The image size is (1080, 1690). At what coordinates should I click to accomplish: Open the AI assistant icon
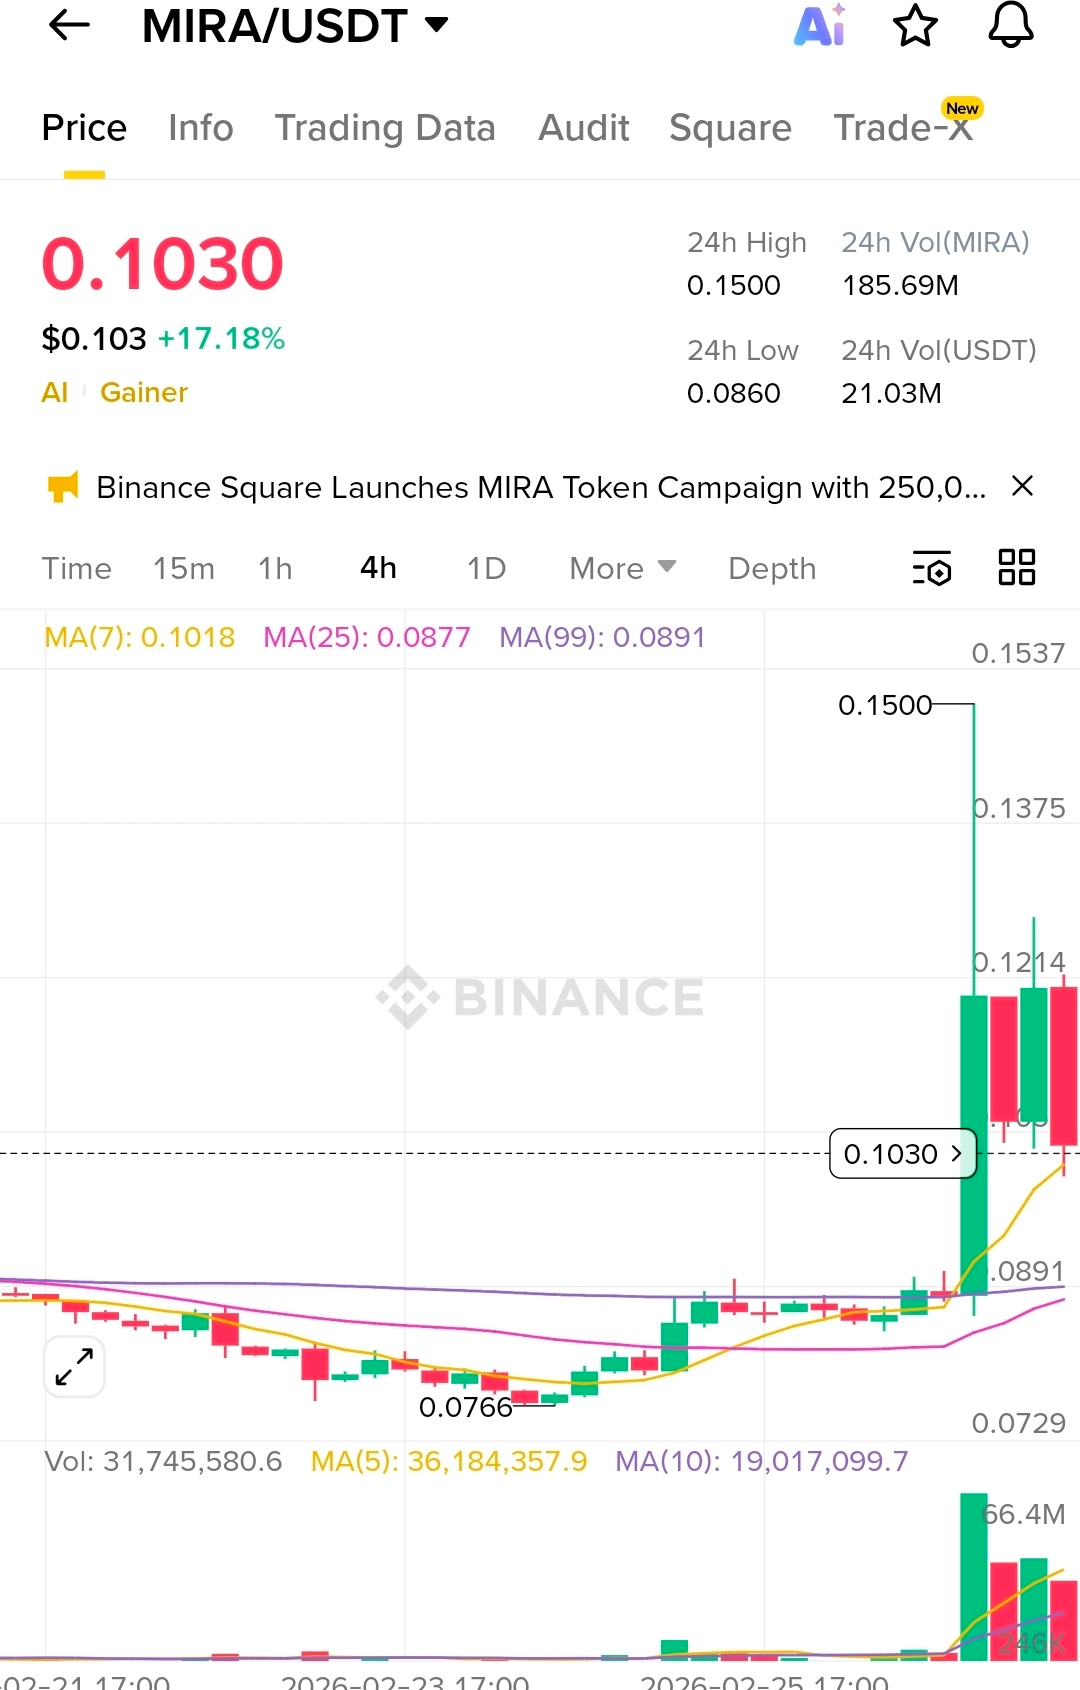(820, 26)
